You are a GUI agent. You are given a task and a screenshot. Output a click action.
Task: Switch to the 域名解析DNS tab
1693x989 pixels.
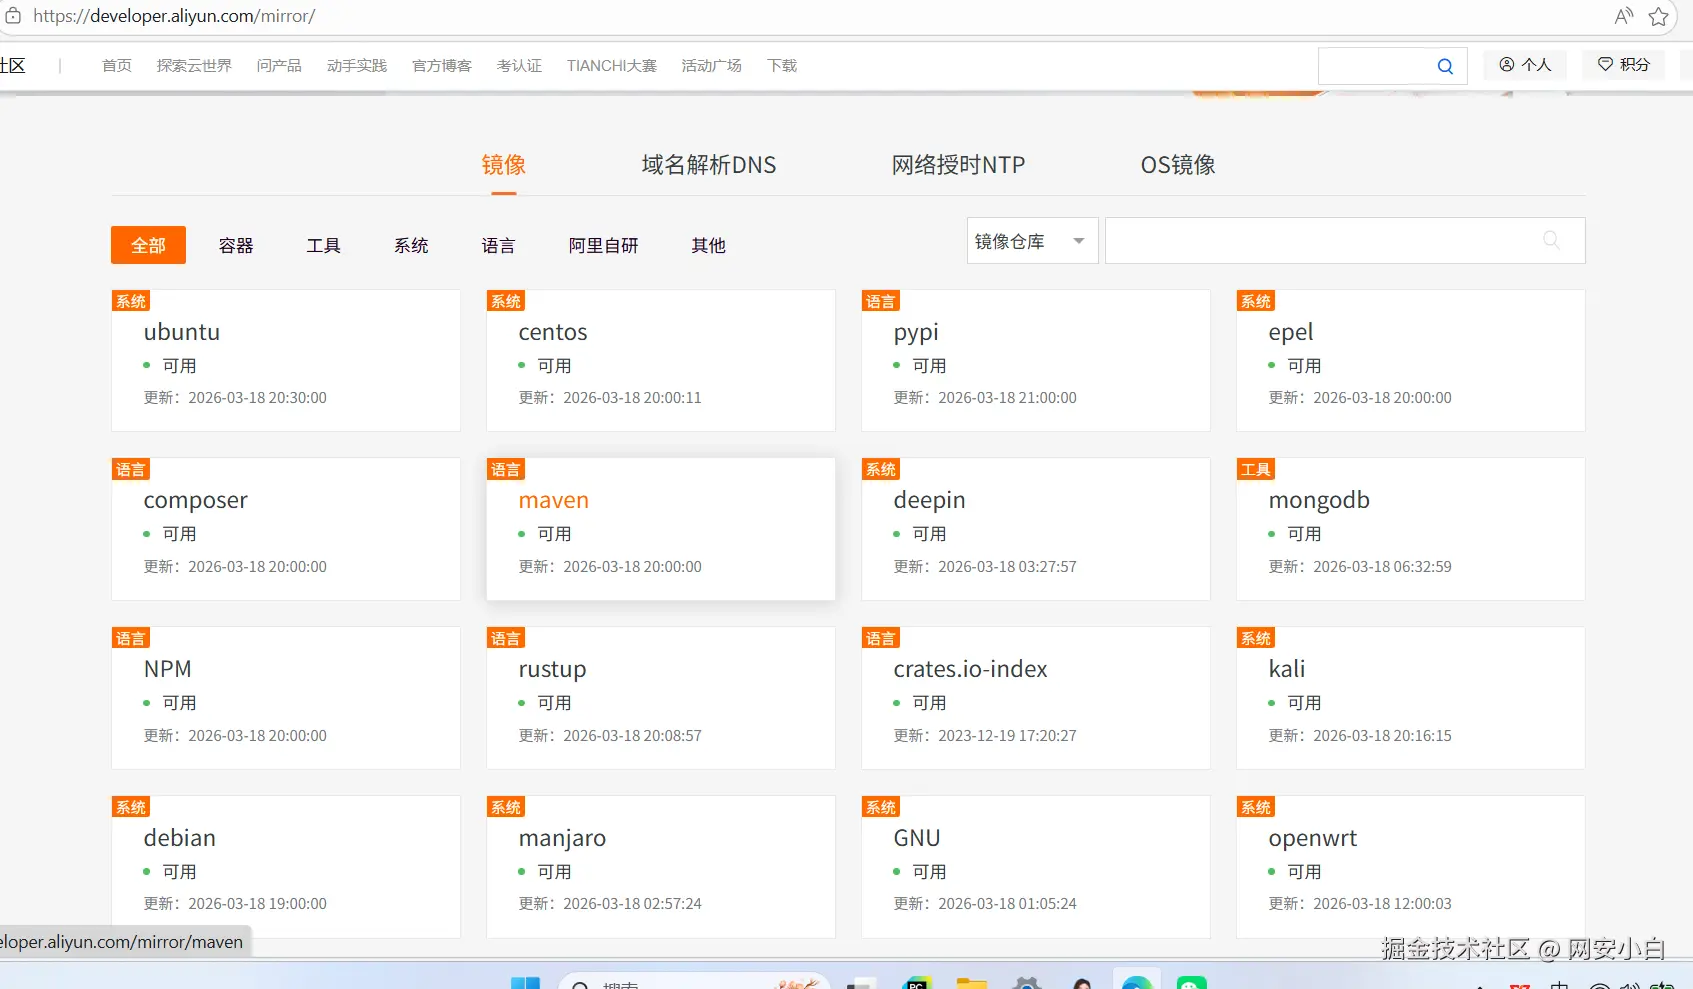pos(709,165)
